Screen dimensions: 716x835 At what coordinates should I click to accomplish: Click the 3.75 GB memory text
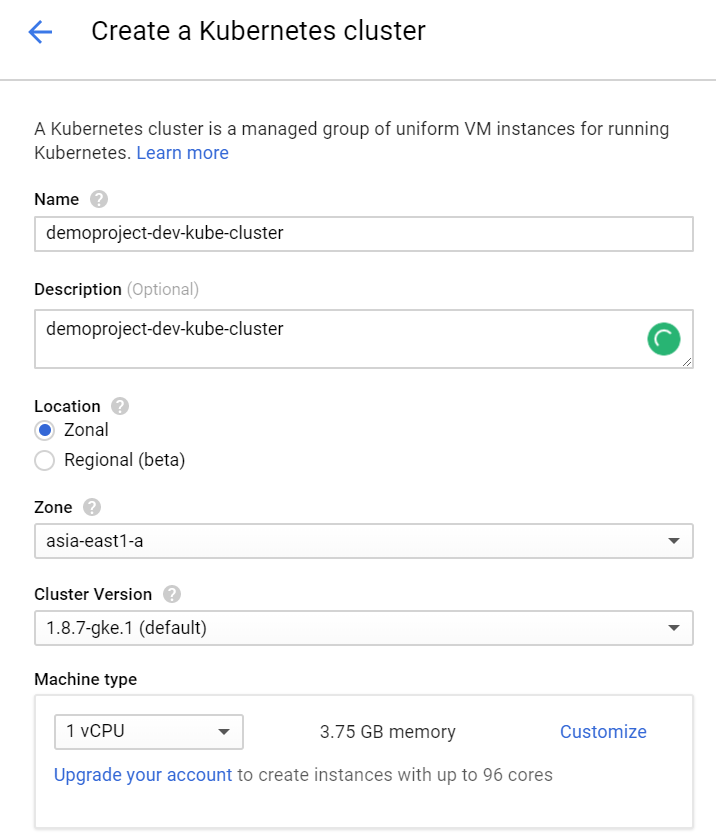point(388,732)
